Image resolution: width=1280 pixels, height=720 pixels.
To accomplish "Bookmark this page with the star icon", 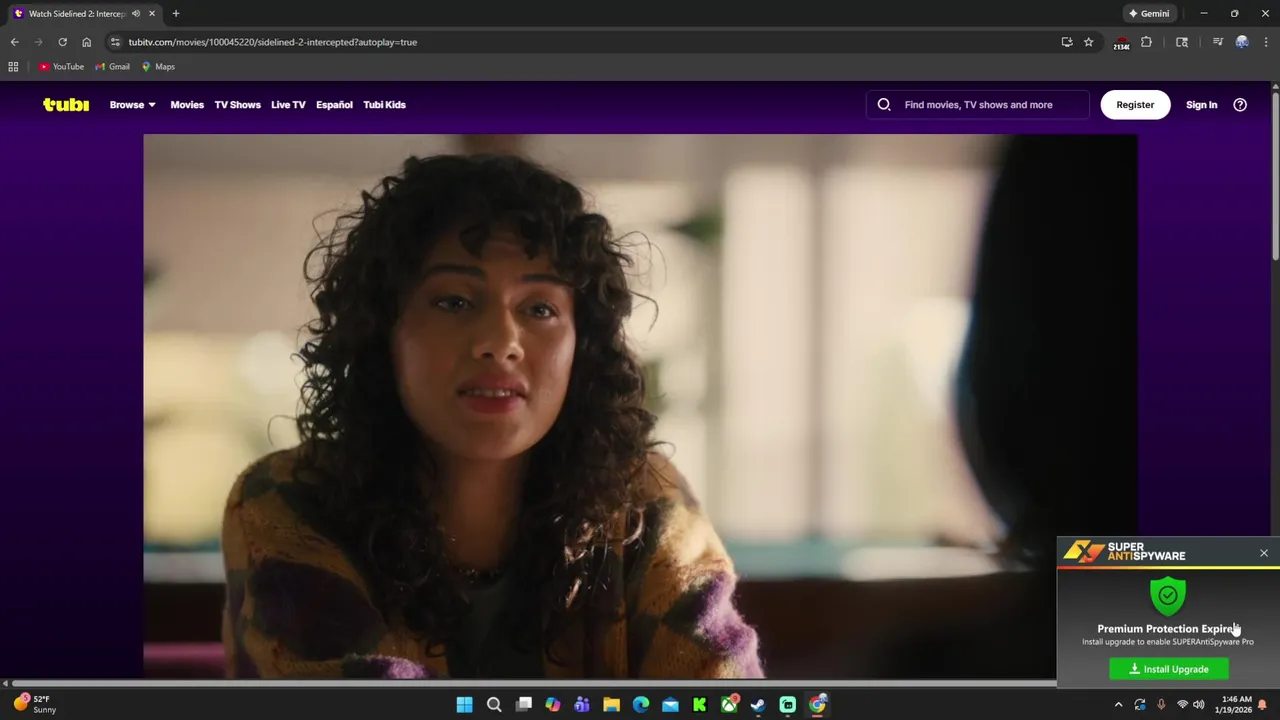I will click(1089, 42).
